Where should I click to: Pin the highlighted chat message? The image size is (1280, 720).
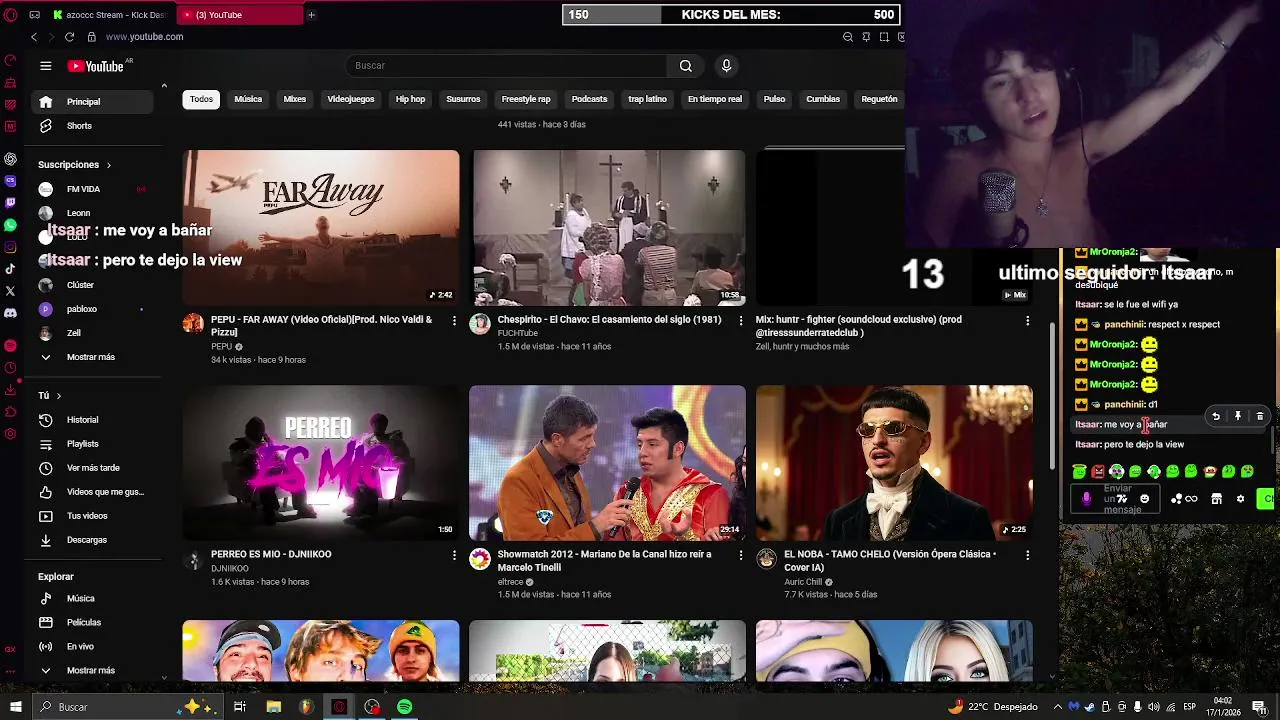[x=1238, y=416]
